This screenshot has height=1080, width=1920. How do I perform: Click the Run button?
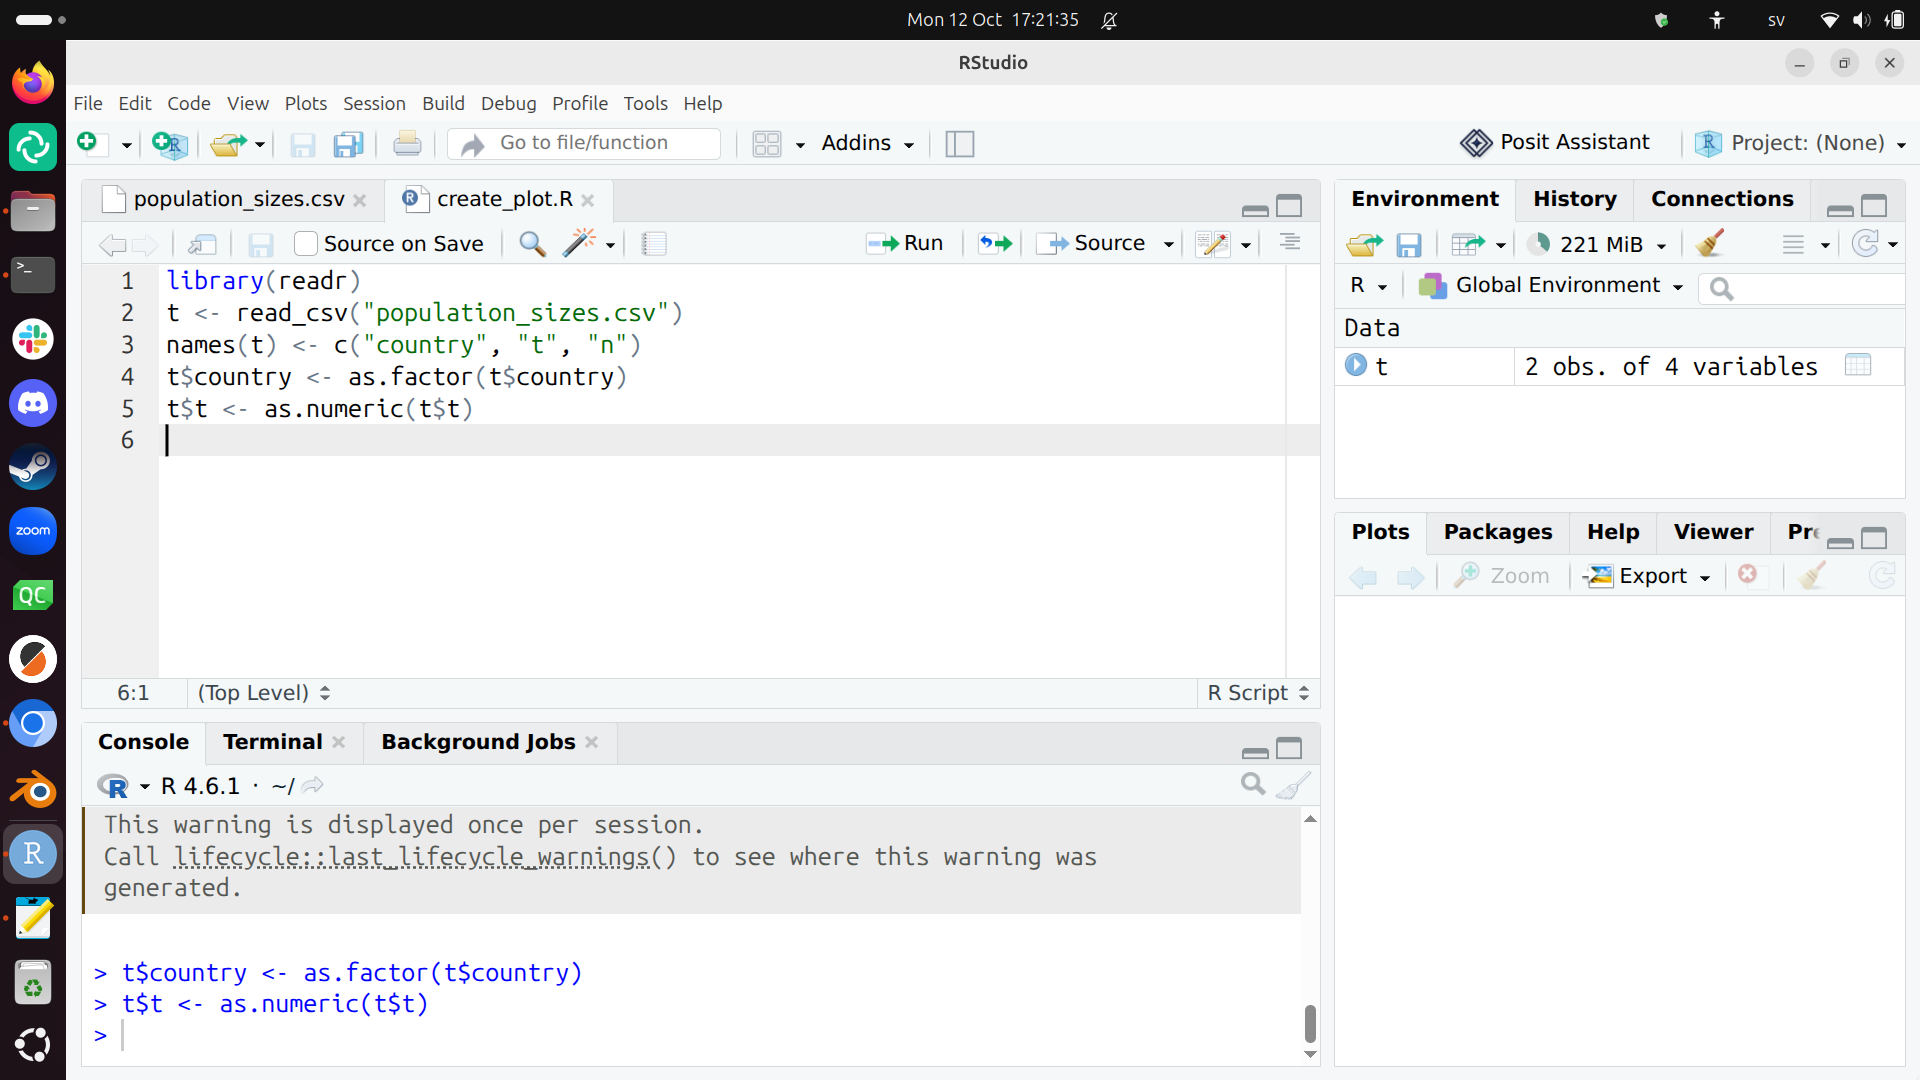click(905, 243)
